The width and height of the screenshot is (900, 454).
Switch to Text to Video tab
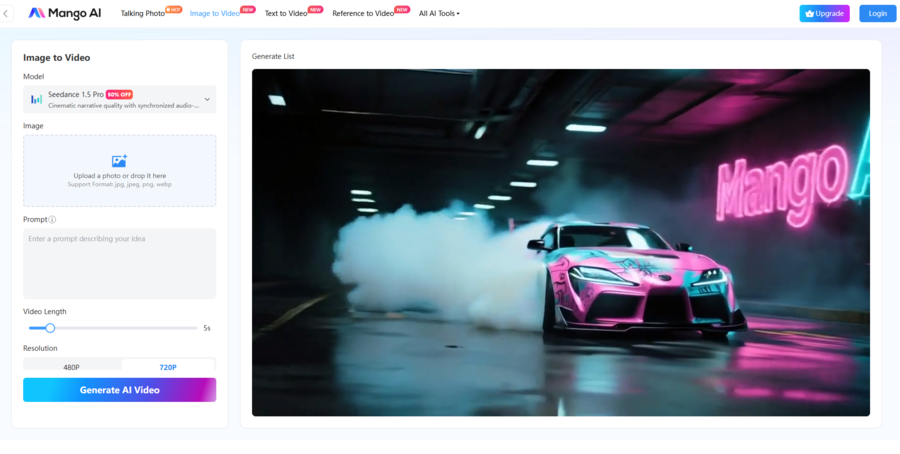coord(285,14)
